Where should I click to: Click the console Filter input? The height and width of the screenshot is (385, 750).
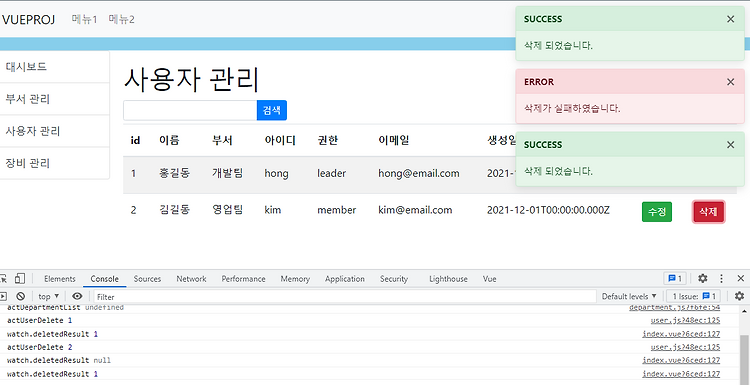pos(345,297)
